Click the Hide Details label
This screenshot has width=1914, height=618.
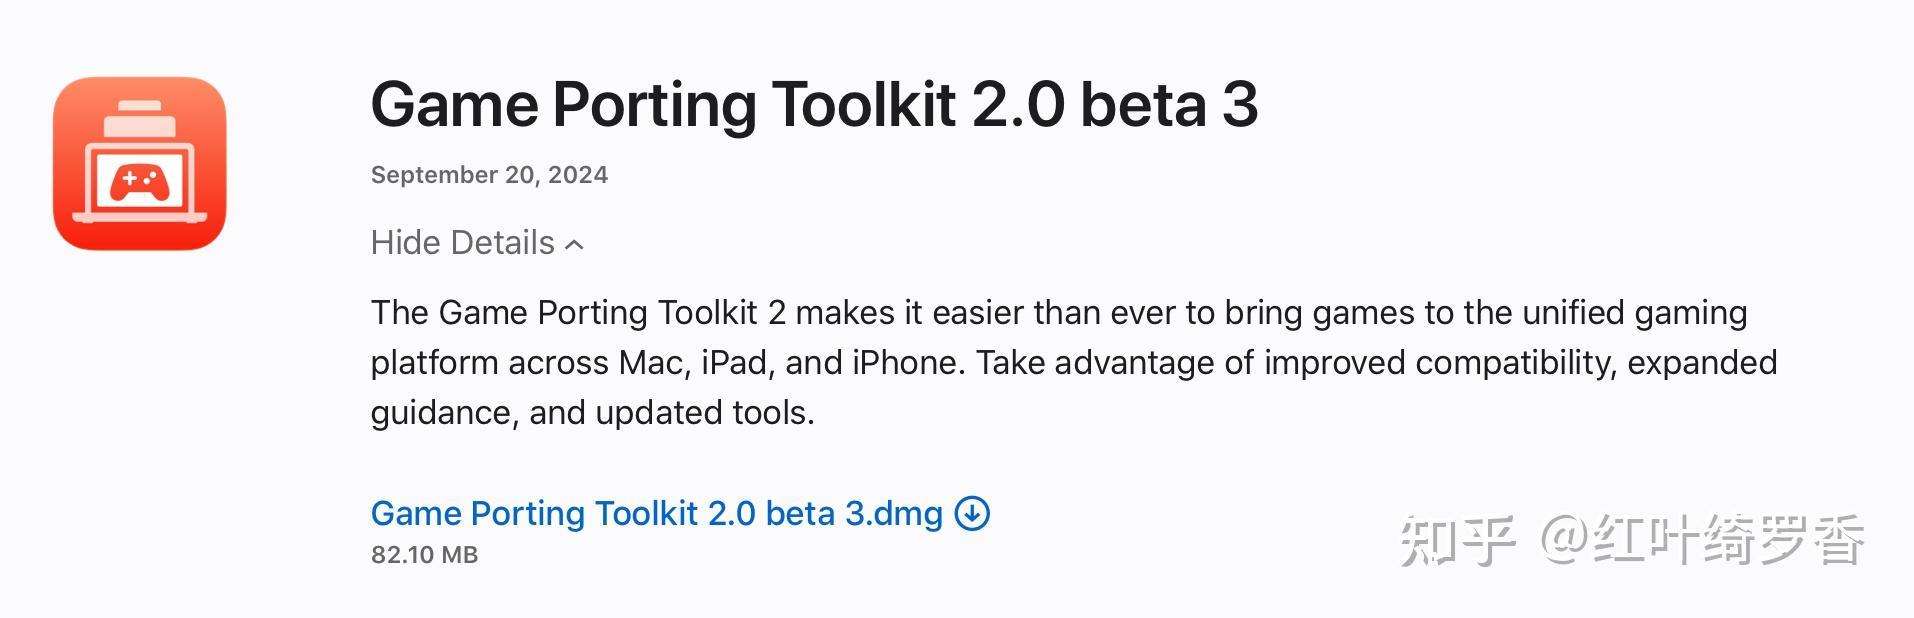[462, 243]
